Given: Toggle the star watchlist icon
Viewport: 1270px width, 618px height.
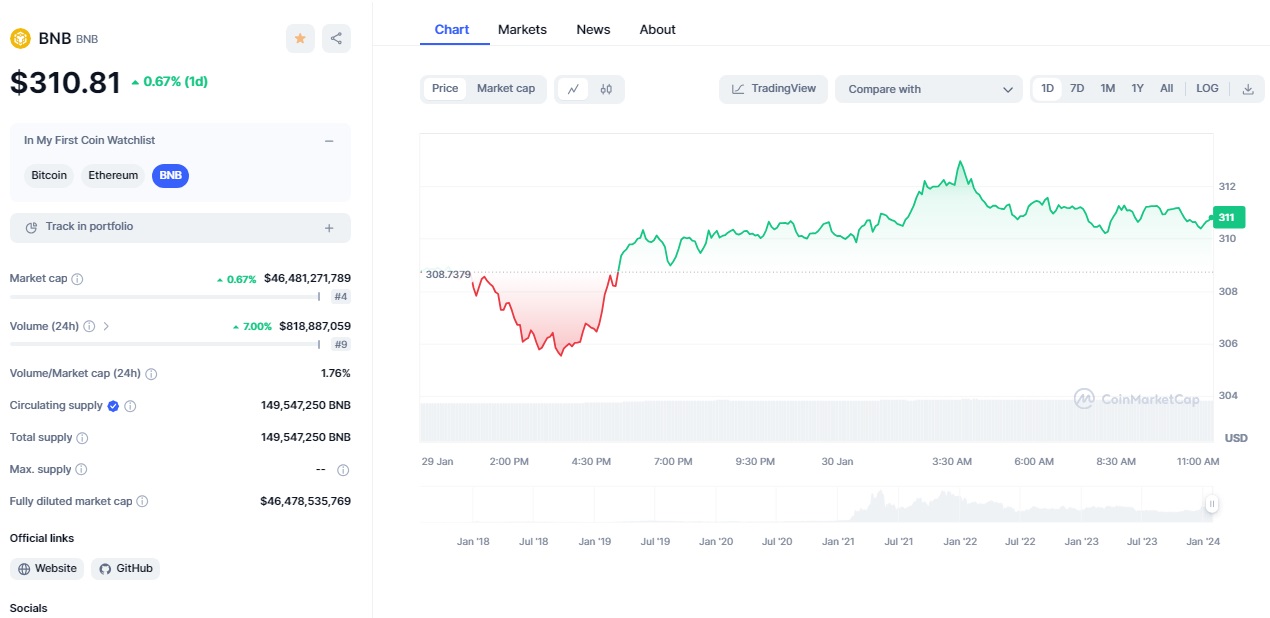Looking at the screenshot, I should tap(300, 39).
